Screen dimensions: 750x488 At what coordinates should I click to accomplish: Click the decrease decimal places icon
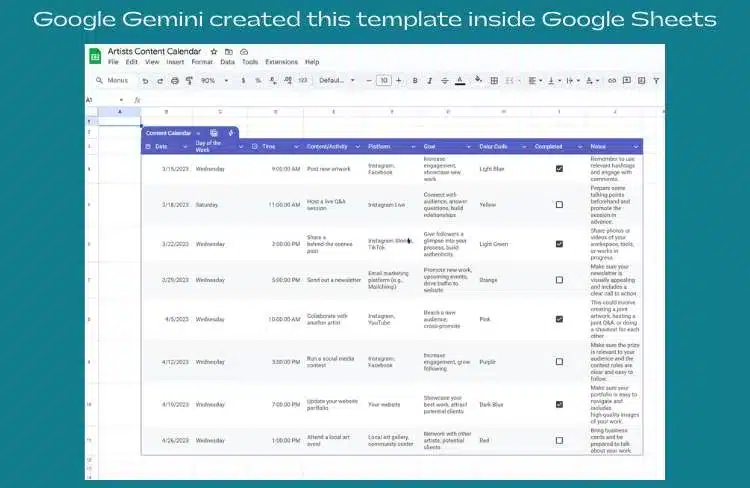273,81
